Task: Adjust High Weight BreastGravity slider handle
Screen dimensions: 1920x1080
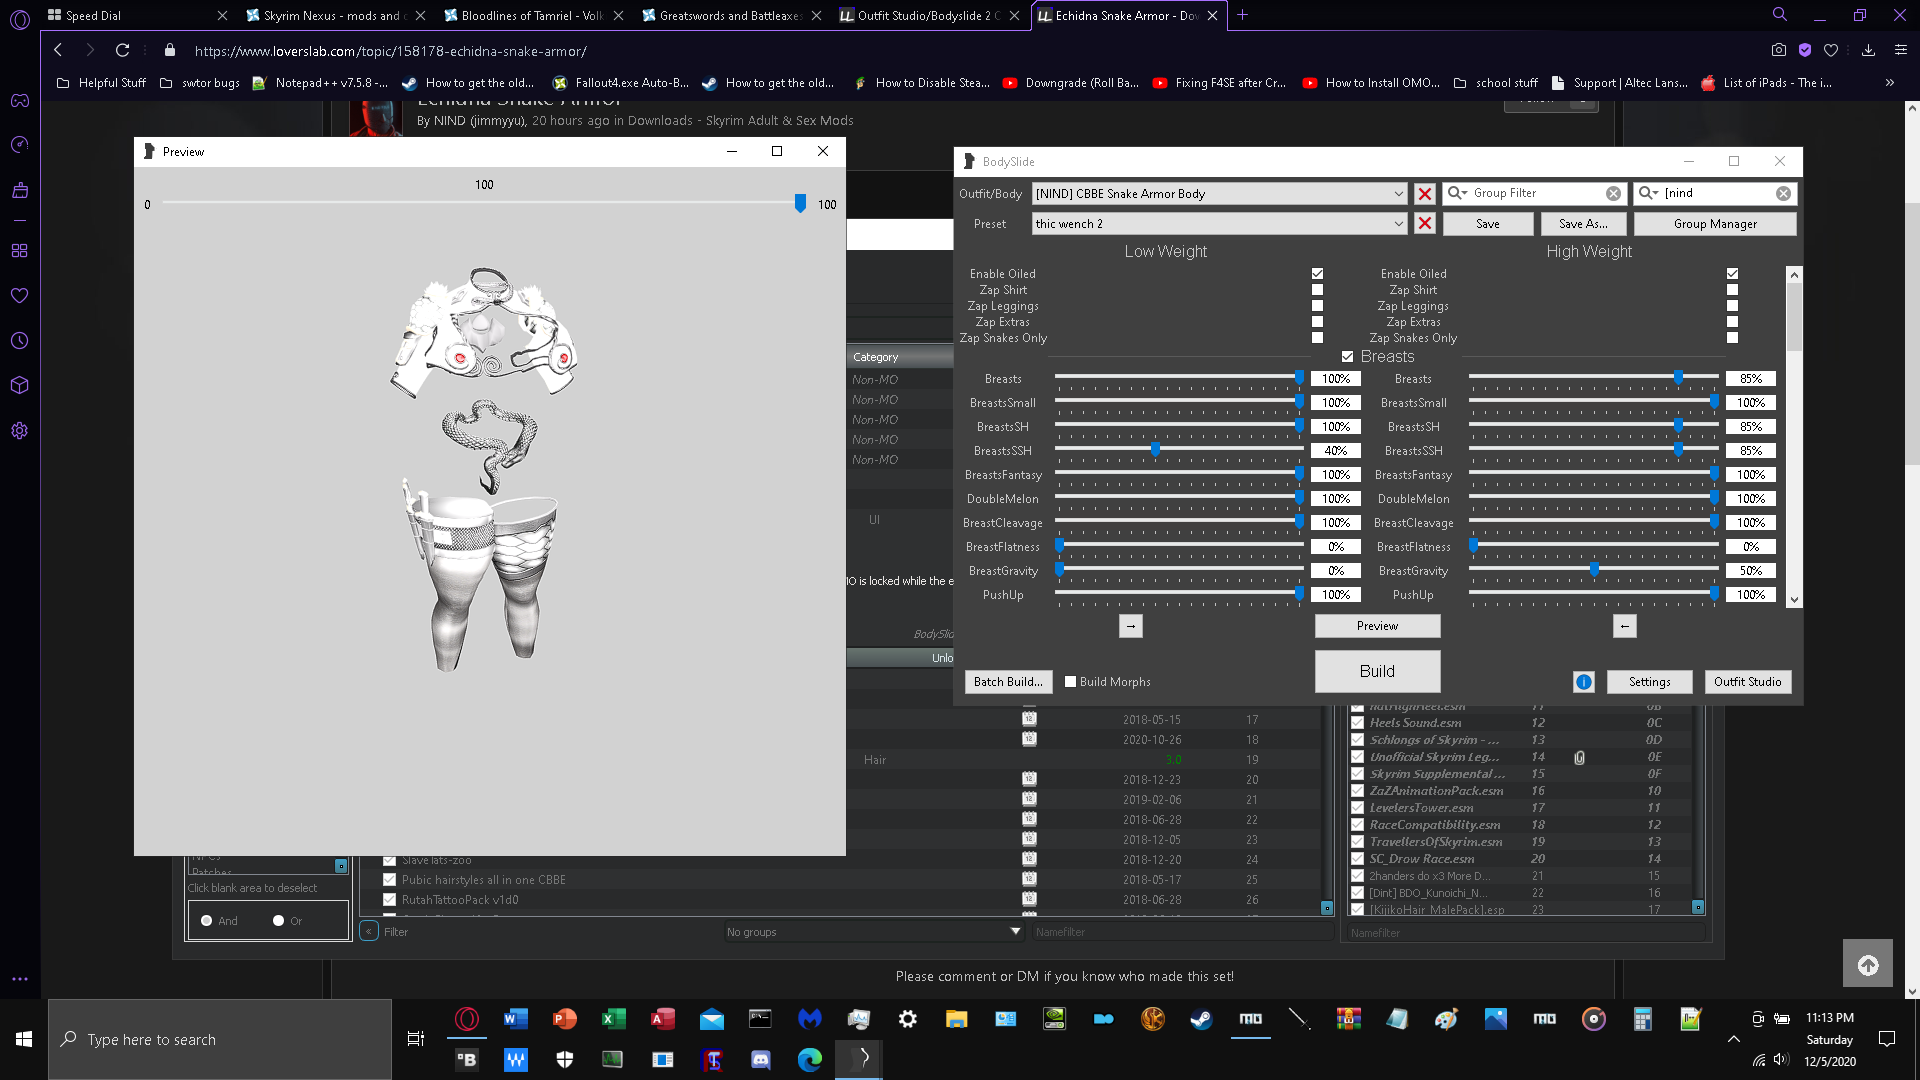Action: (1594, 570)
